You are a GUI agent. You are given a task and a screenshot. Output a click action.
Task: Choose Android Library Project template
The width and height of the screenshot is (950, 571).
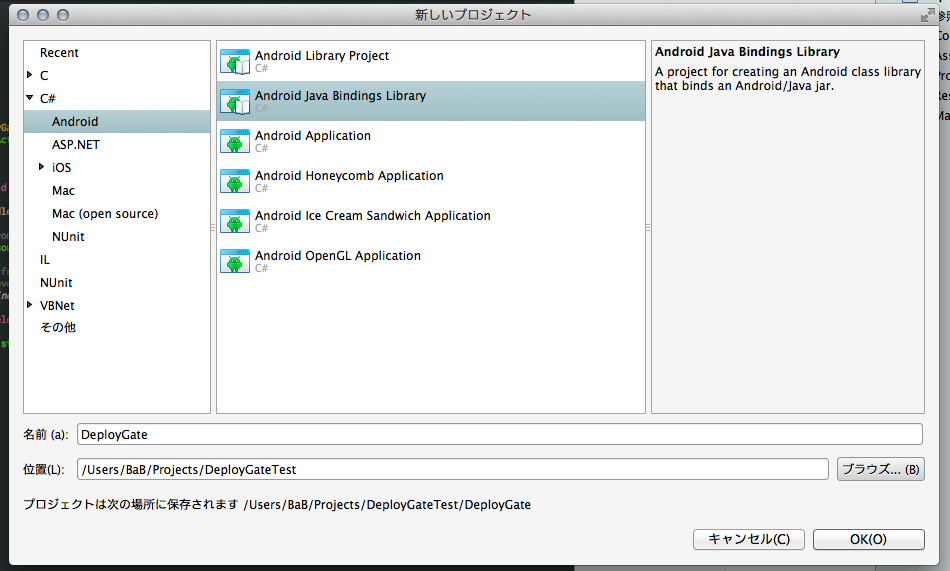(x=322, y=56)
